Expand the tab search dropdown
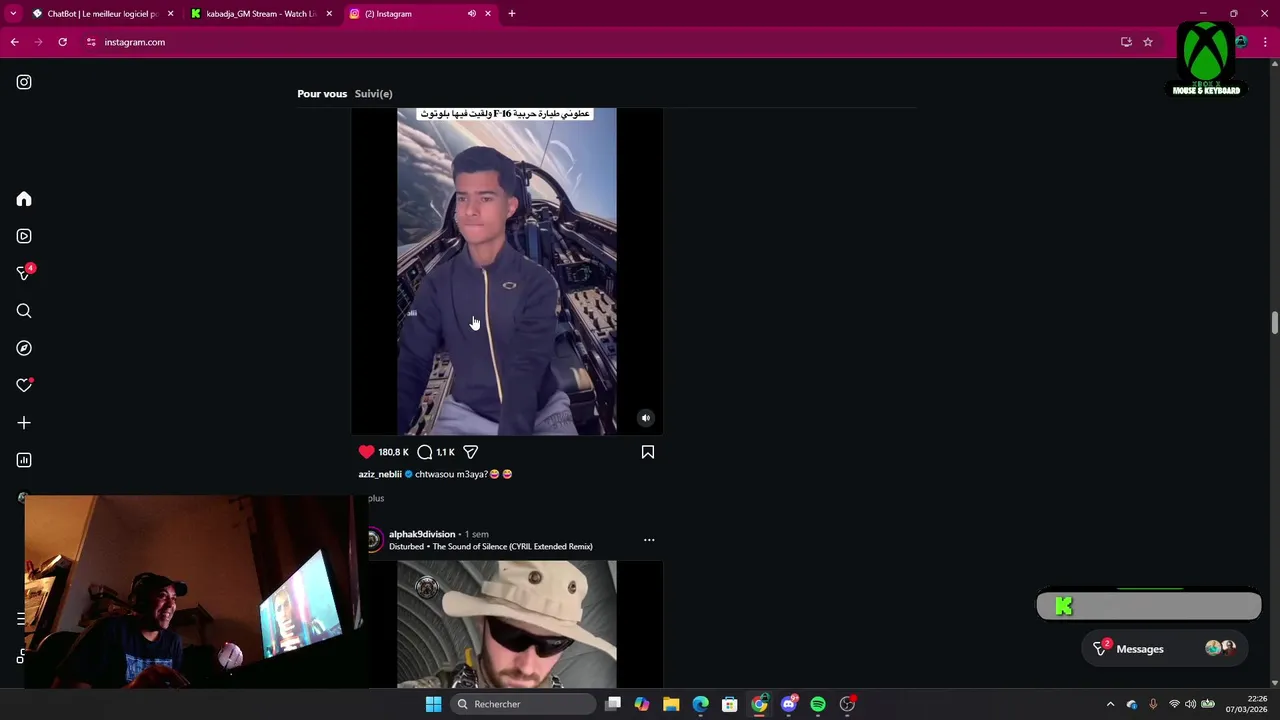This screenshot has height=720, width=1280. [13, 14]
